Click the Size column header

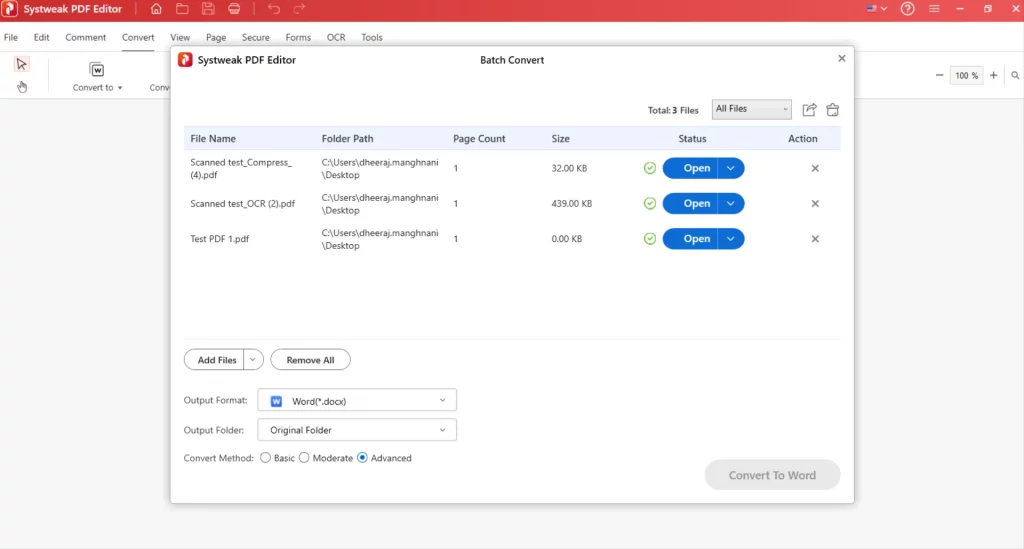coord(560,138)
